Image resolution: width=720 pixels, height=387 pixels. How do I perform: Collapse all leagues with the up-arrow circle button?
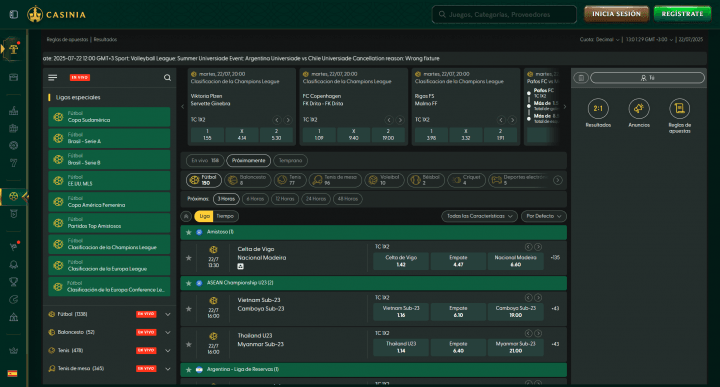[x=186, y=216]
